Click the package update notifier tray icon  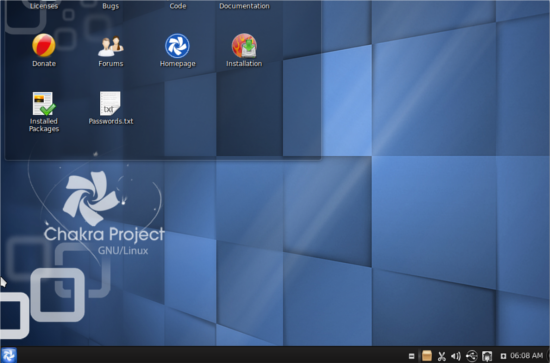click(x=427, y=356)
